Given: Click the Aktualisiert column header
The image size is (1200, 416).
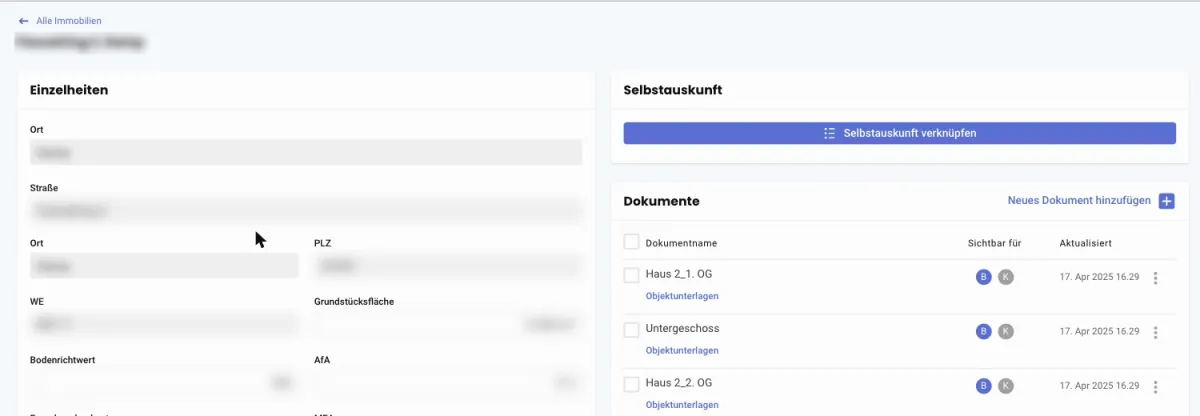Looking at the screenshot, I should pyautogui.click(x=1085, y=243).
